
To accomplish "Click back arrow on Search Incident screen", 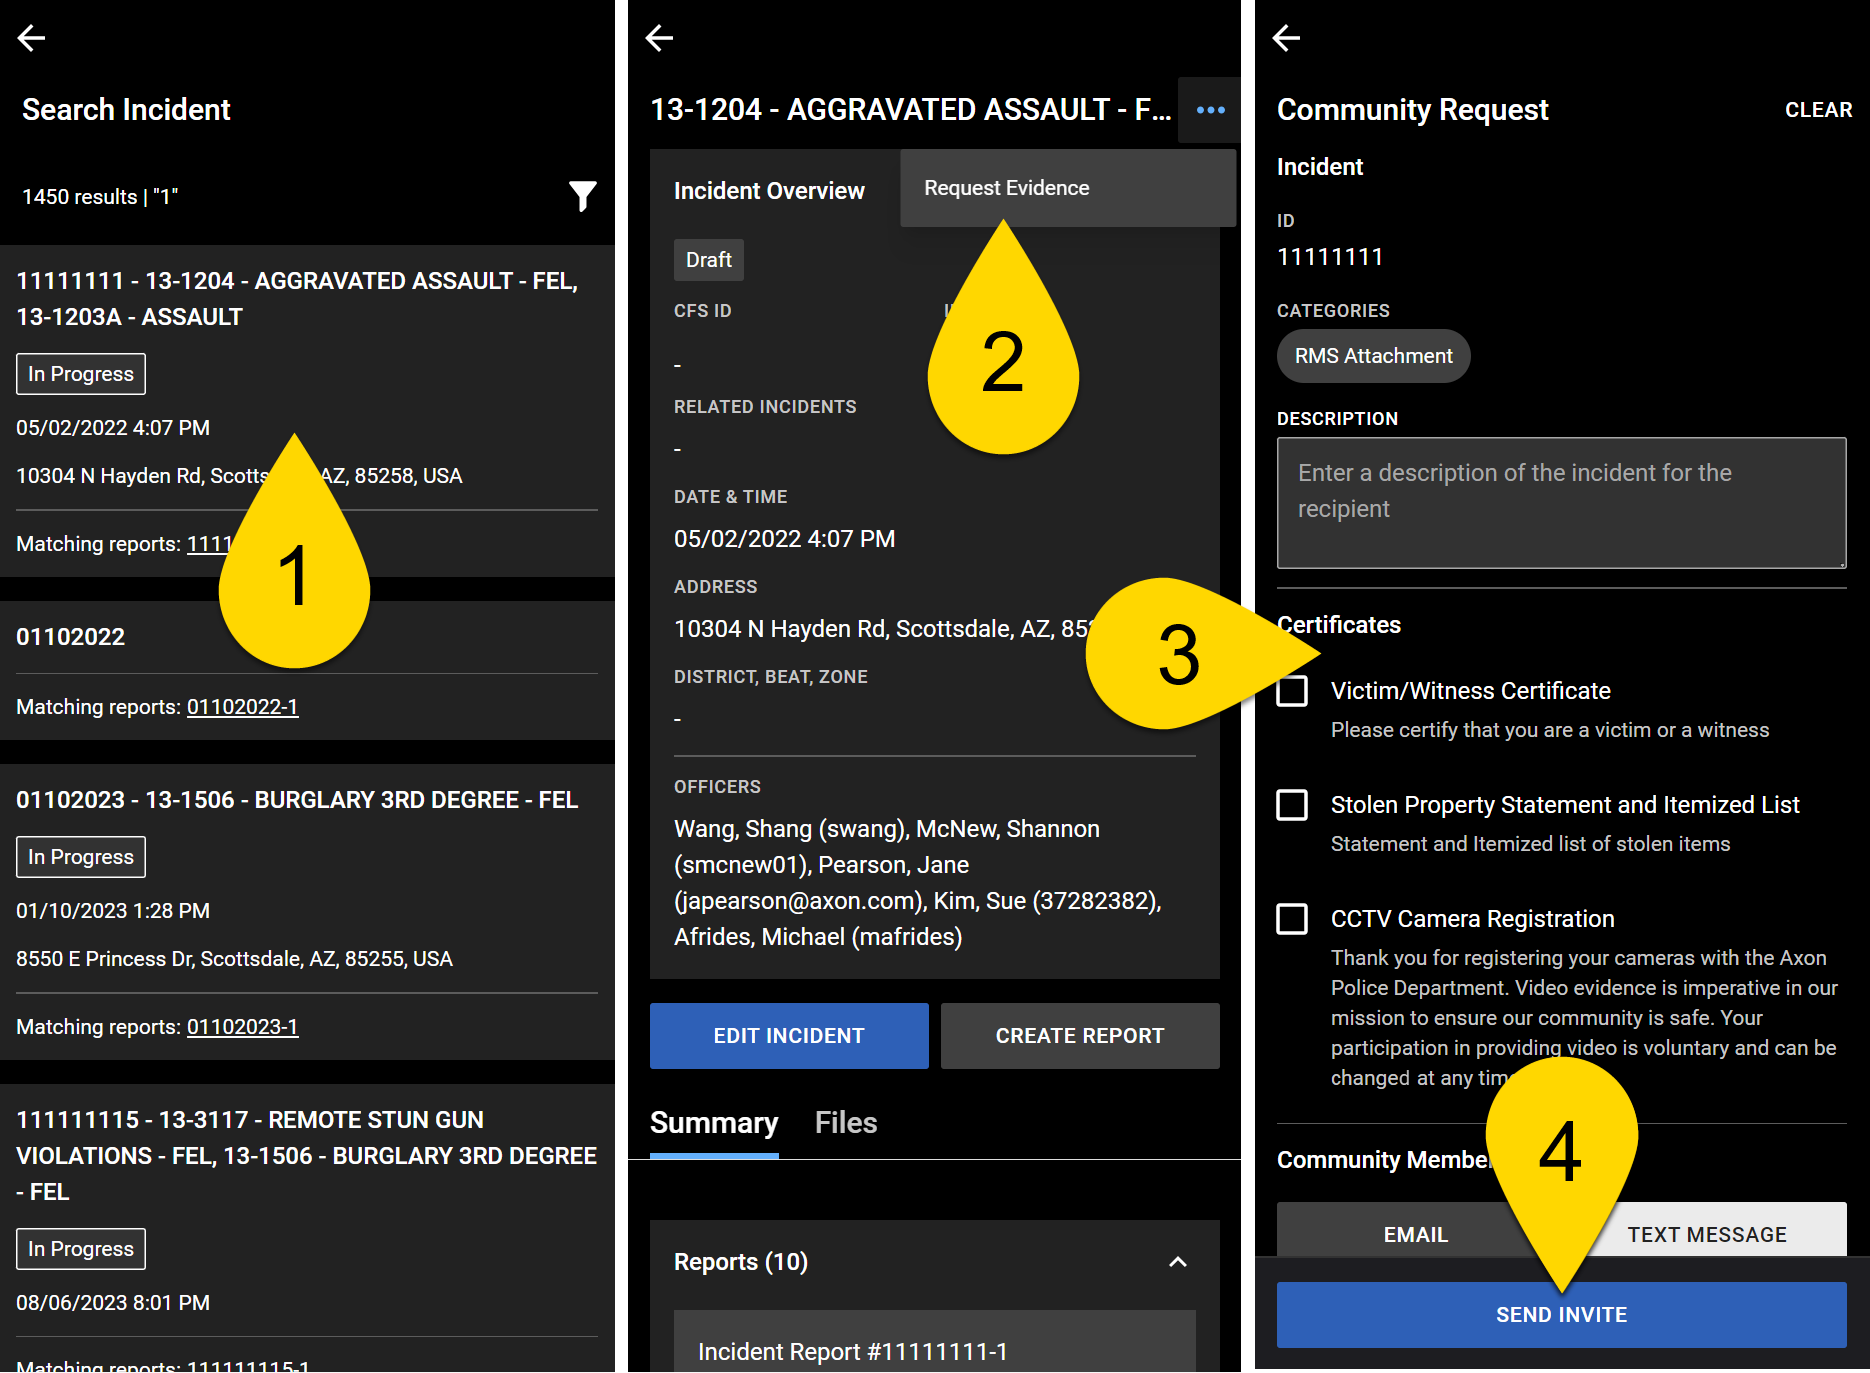I will [x=32, y=38].
